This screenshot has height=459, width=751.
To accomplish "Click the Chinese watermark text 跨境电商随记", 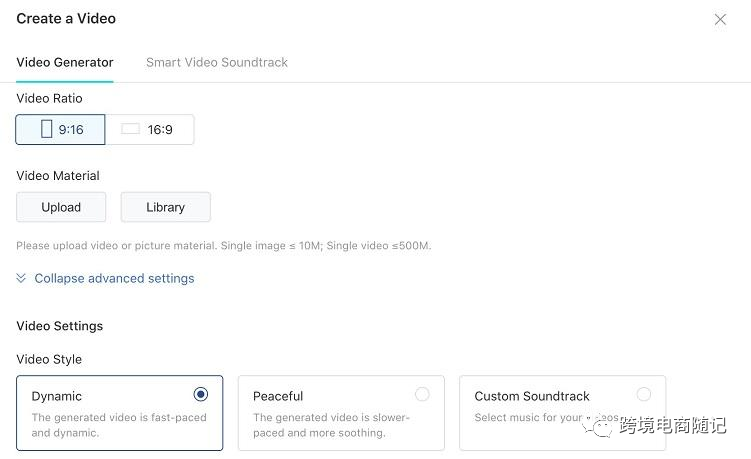I will pos(671,426).
